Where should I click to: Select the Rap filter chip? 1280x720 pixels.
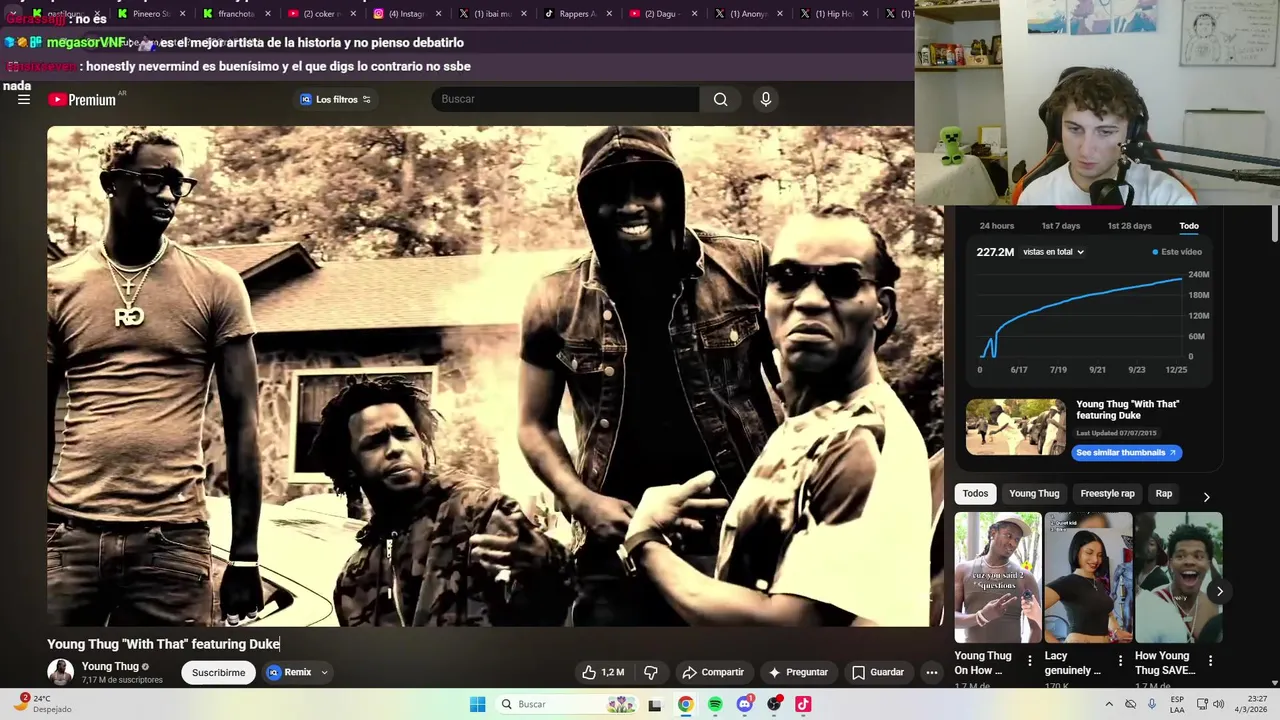coord(1164,493)
